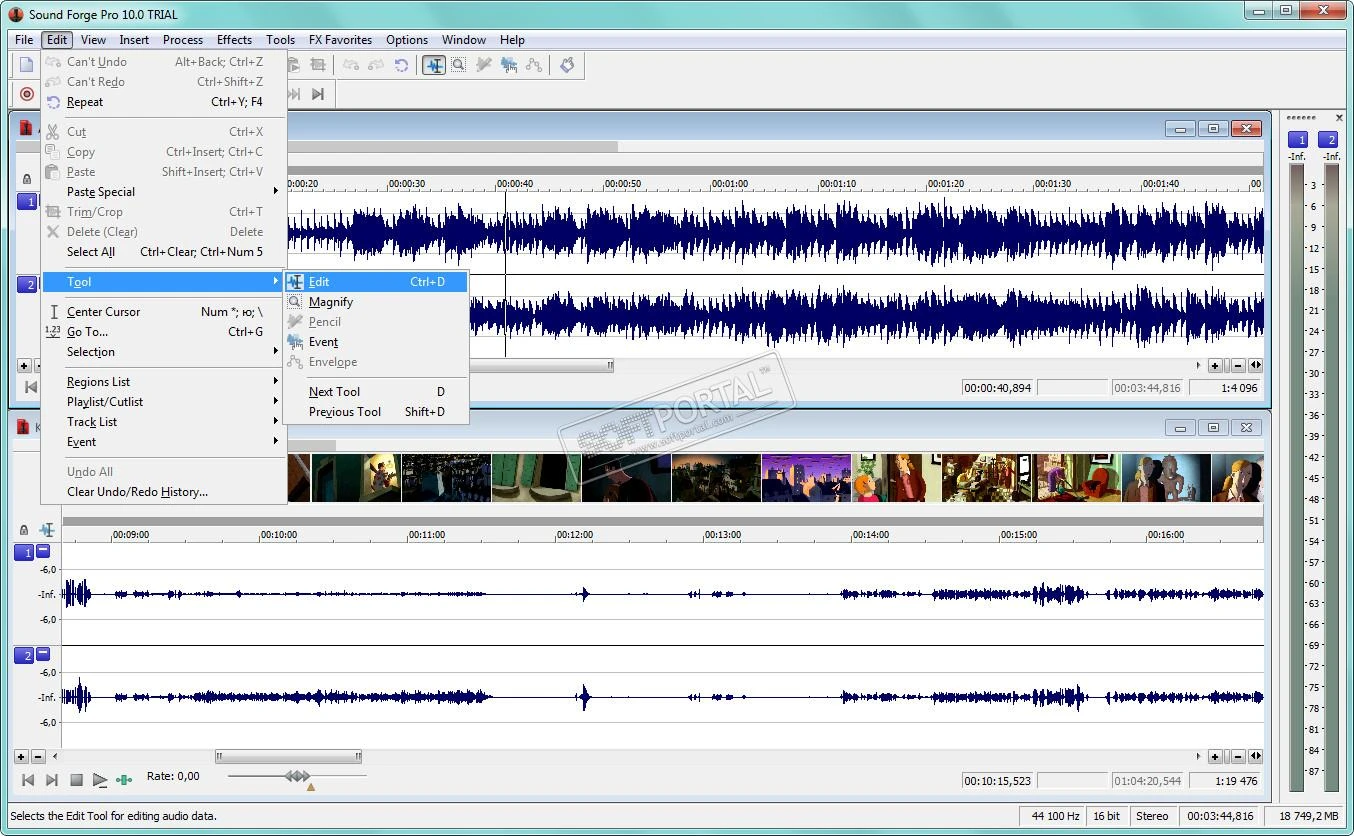Toggle channel 1 in the lower audio window
Viewport: 1354px width, 836px height.
coord(24,552)
